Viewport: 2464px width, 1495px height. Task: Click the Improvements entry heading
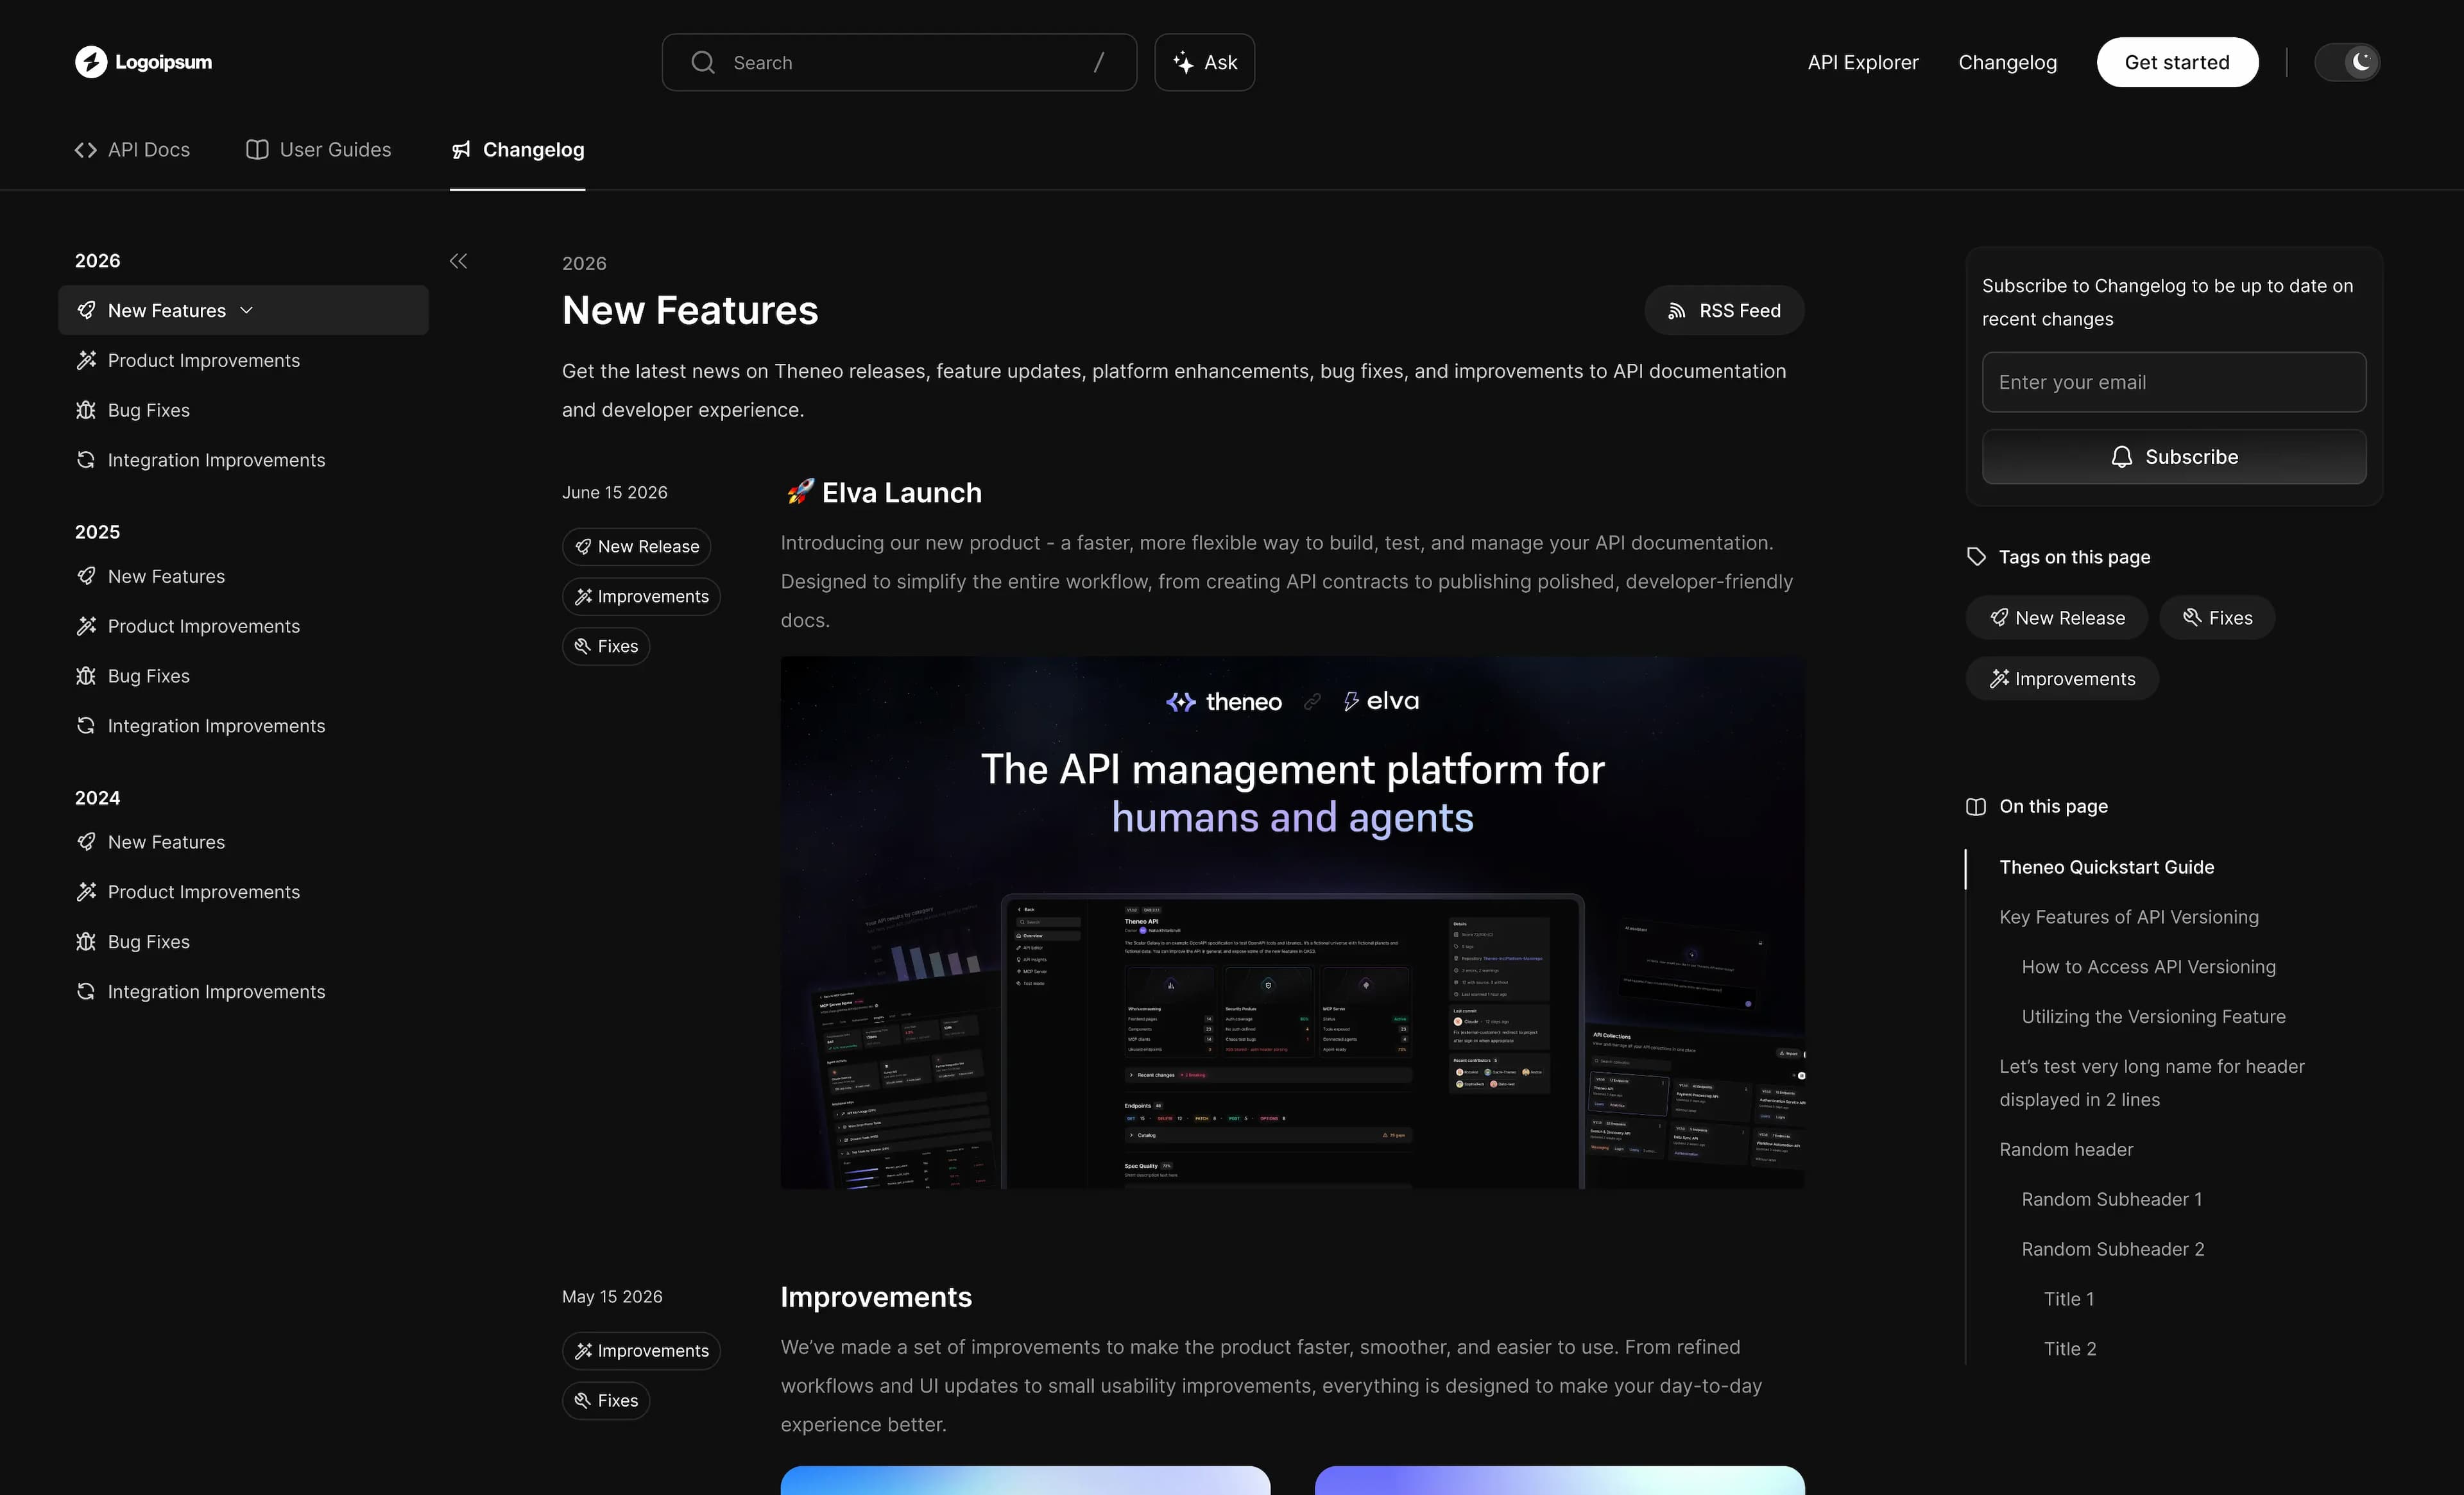pos(876,1297)
